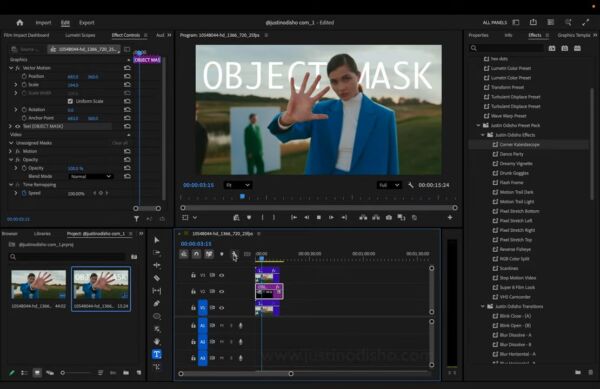Open the Blend Mode dropdown
The width and height of the screenshot is (600, 389).
pos(91,176)
